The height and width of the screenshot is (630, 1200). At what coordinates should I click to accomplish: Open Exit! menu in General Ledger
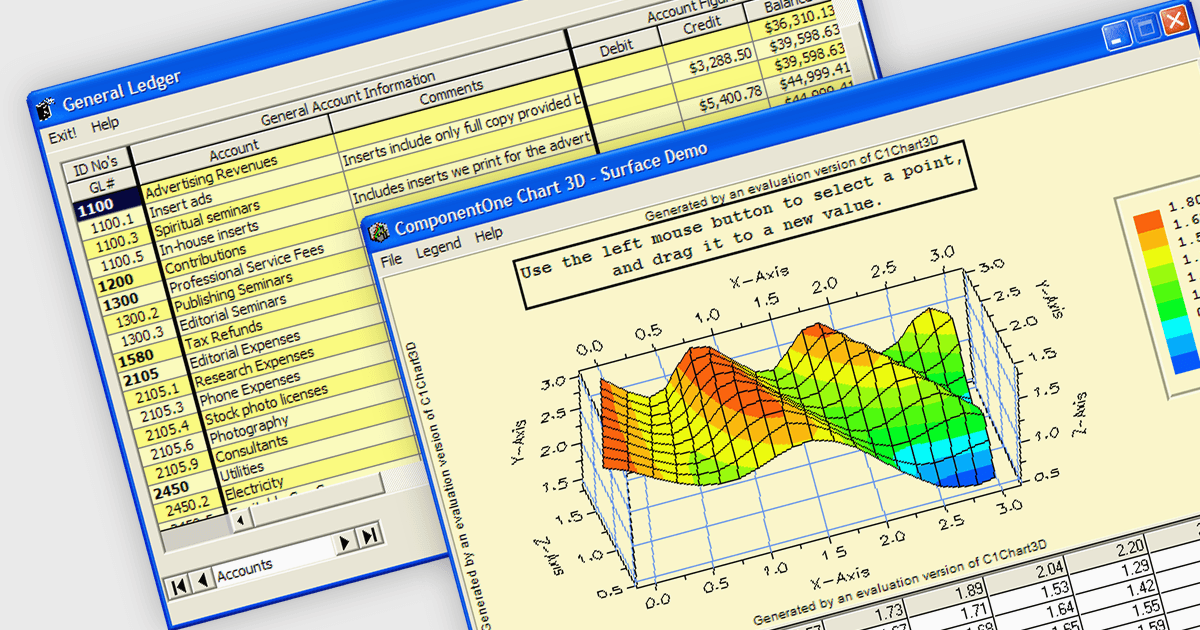tap(62, 135)
